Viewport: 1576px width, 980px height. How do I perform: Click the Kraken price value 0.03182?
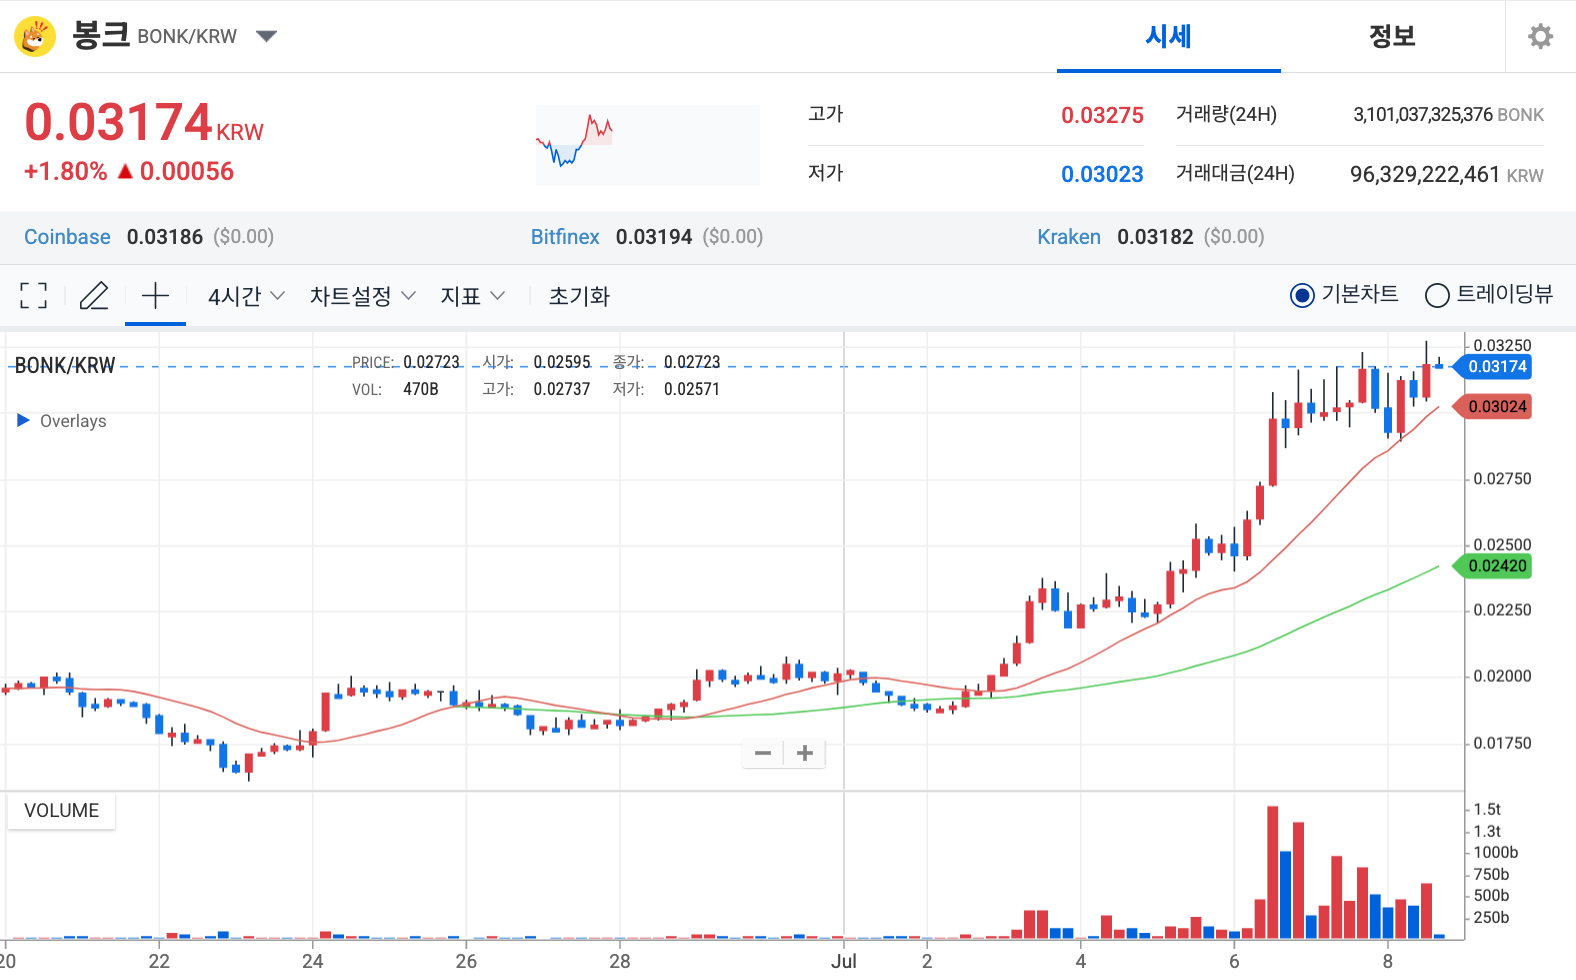point(1155,237)
